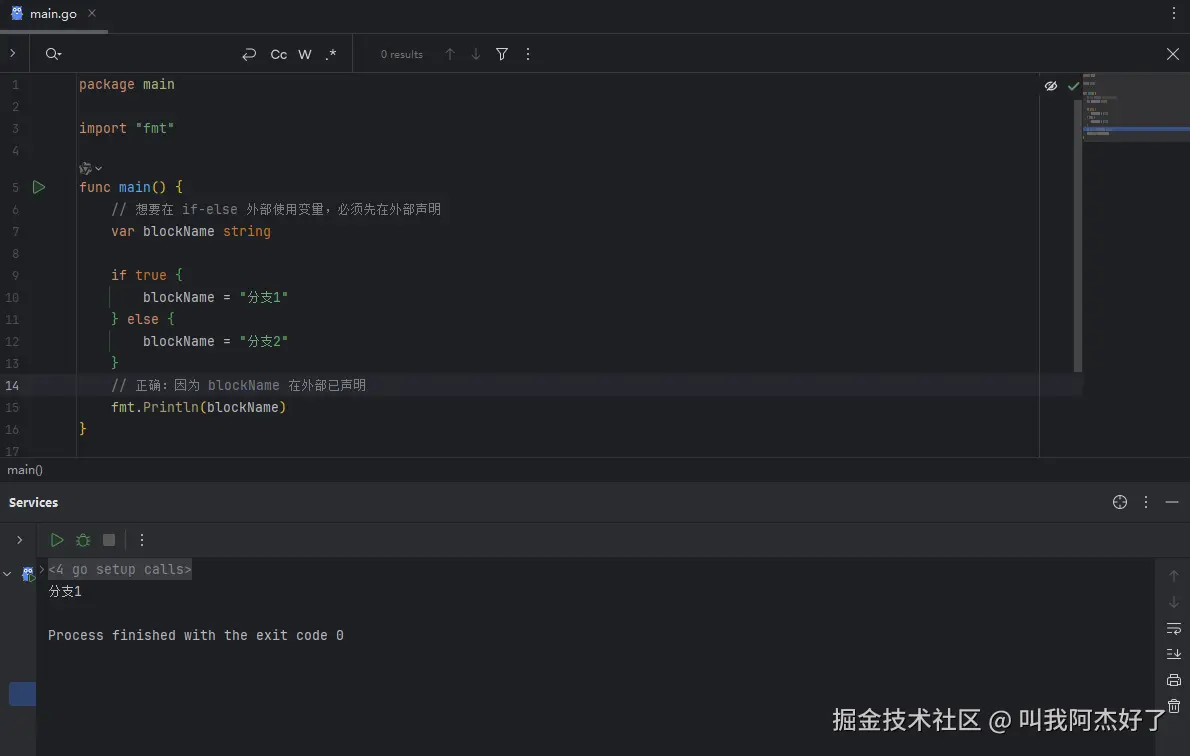Click 'var blockName string' declaration
This screenshot has height=756, width=1190.
[190, 232]
